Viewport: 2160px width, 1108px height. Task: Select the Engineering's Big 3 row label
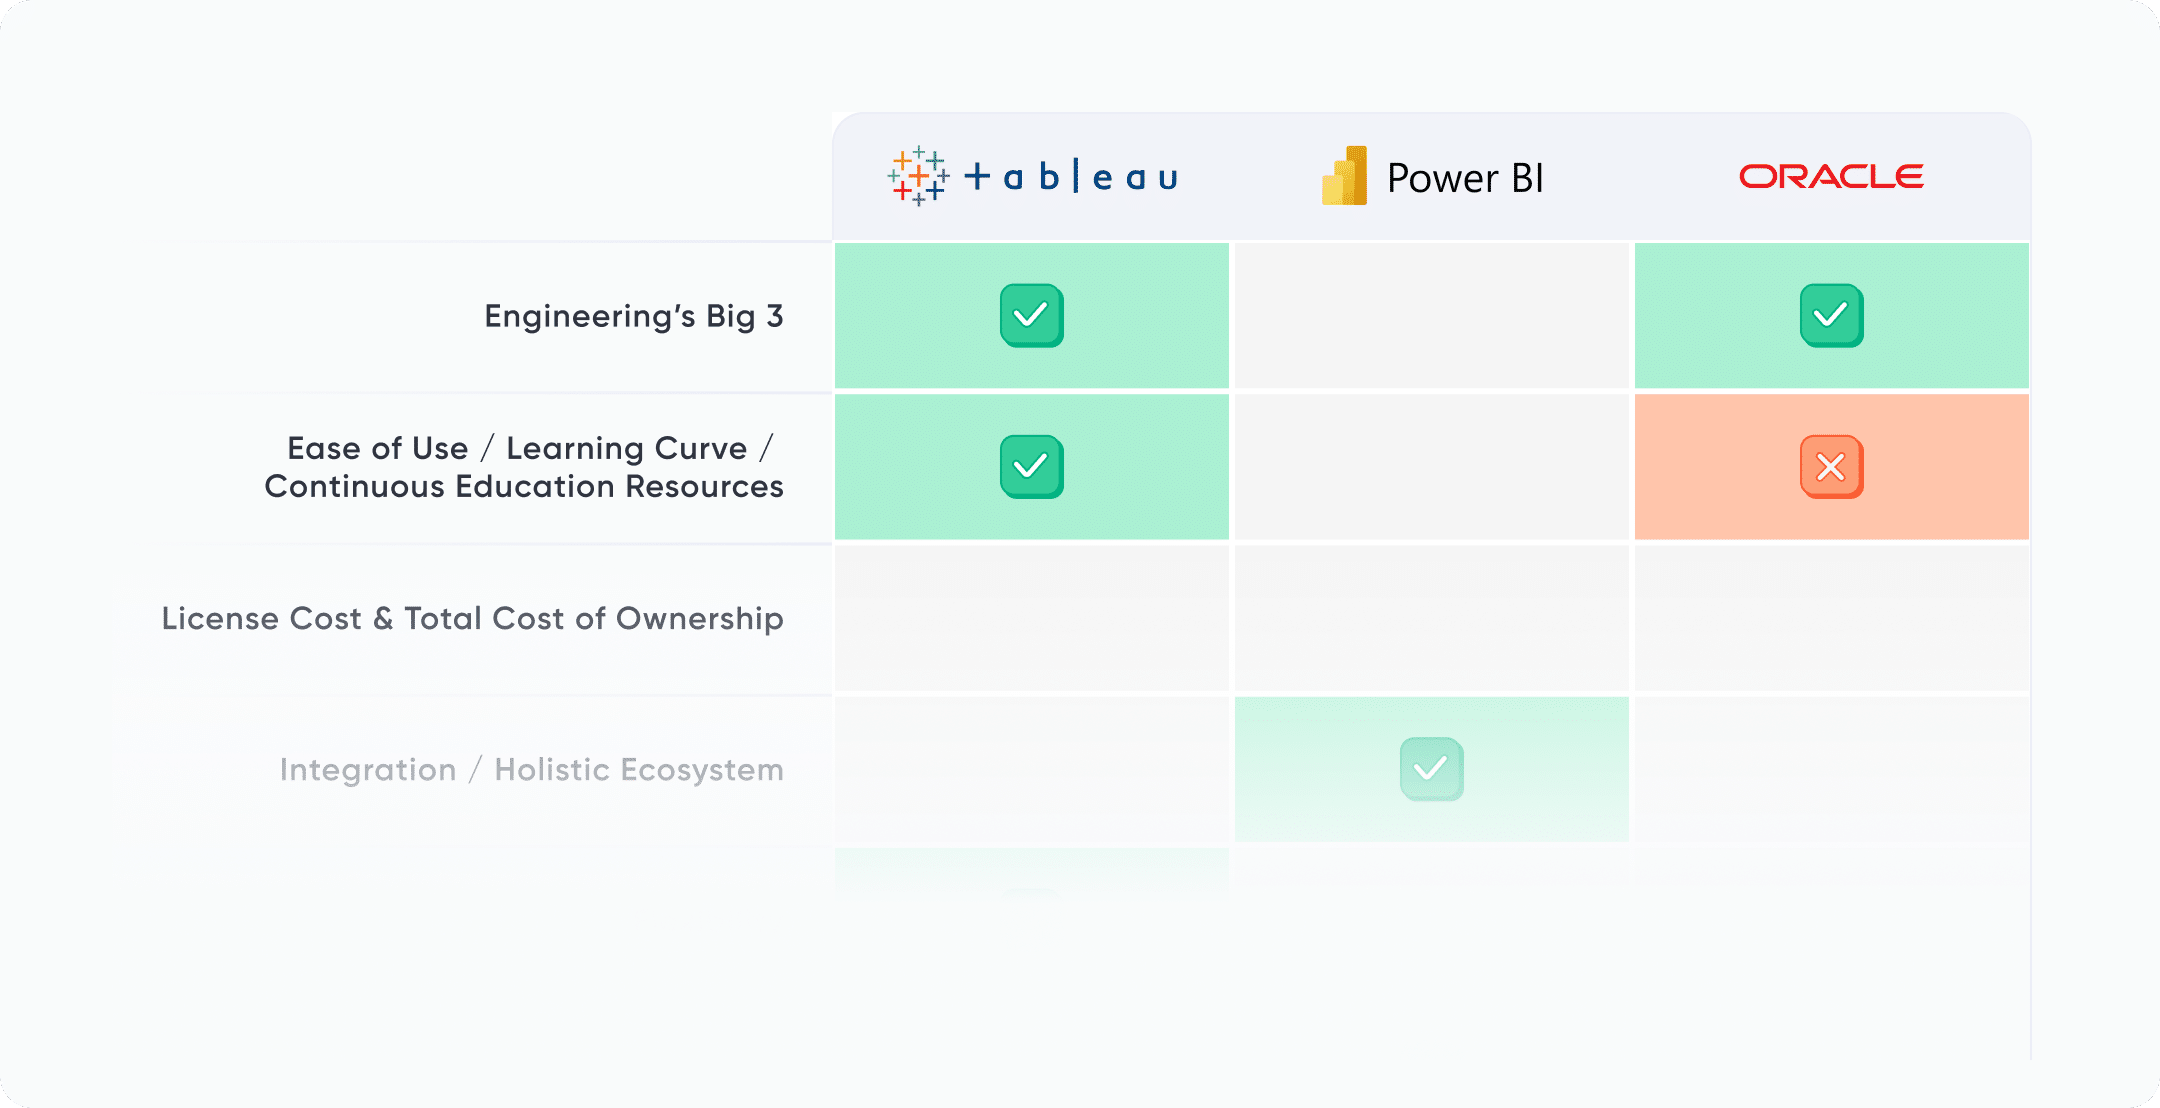(633, 316)
